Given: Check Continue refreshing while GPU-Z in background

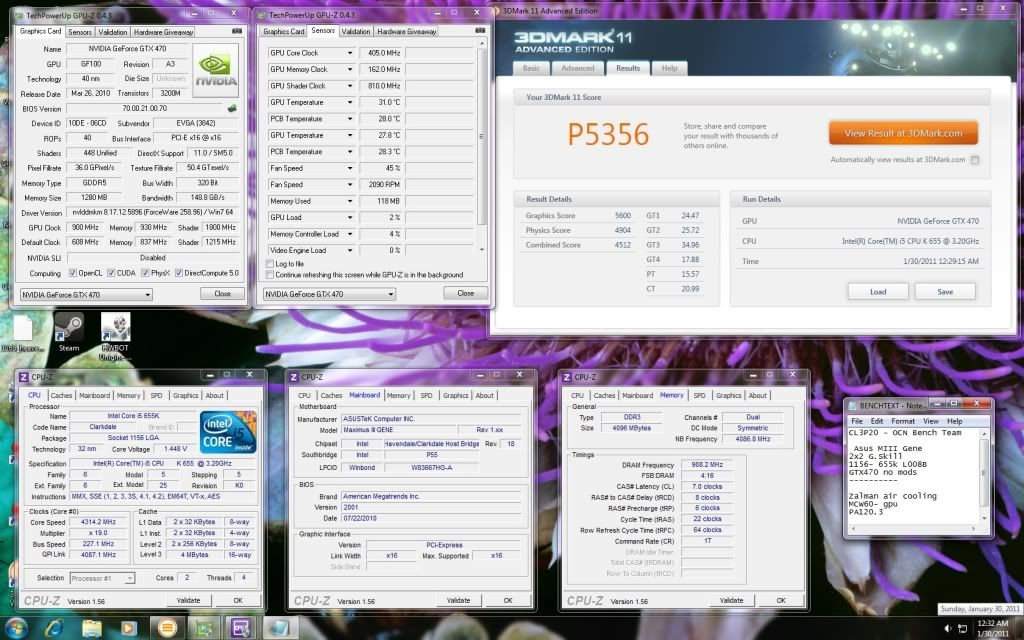Looking at the screenshot, I should 270,275.
